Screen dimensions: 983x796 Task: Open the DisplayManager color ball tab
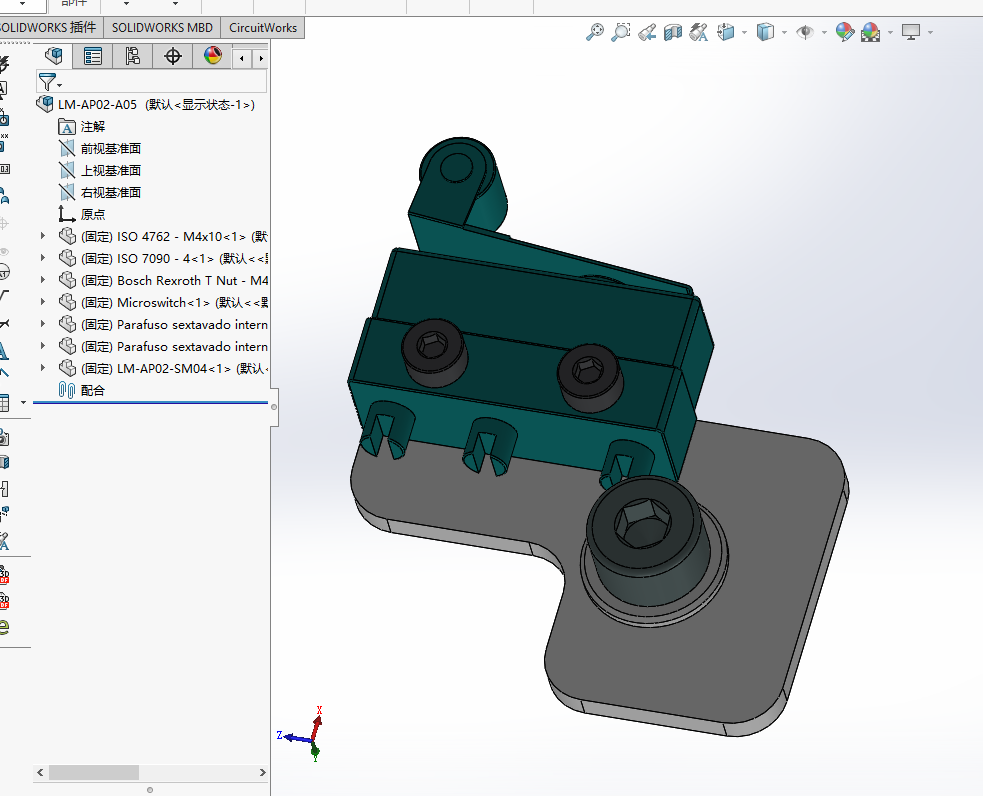coord(213,56)
